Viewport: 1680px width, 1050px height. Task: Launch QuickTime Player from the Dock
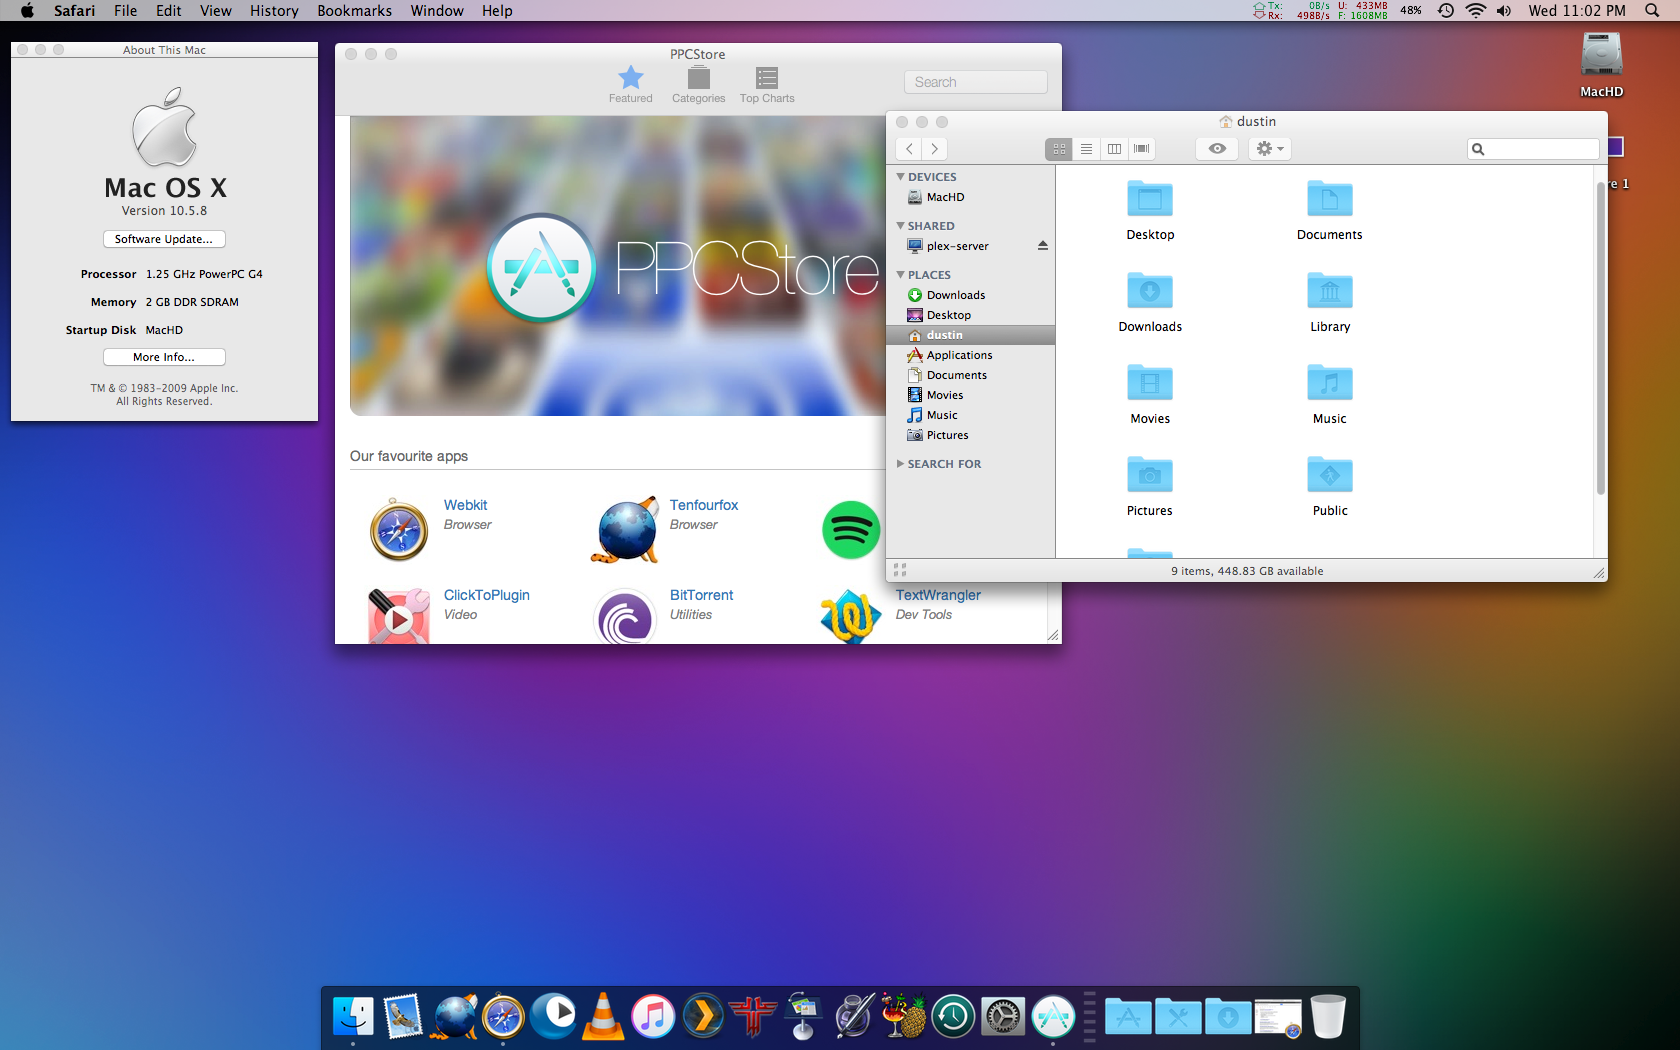coord(553,1015)
